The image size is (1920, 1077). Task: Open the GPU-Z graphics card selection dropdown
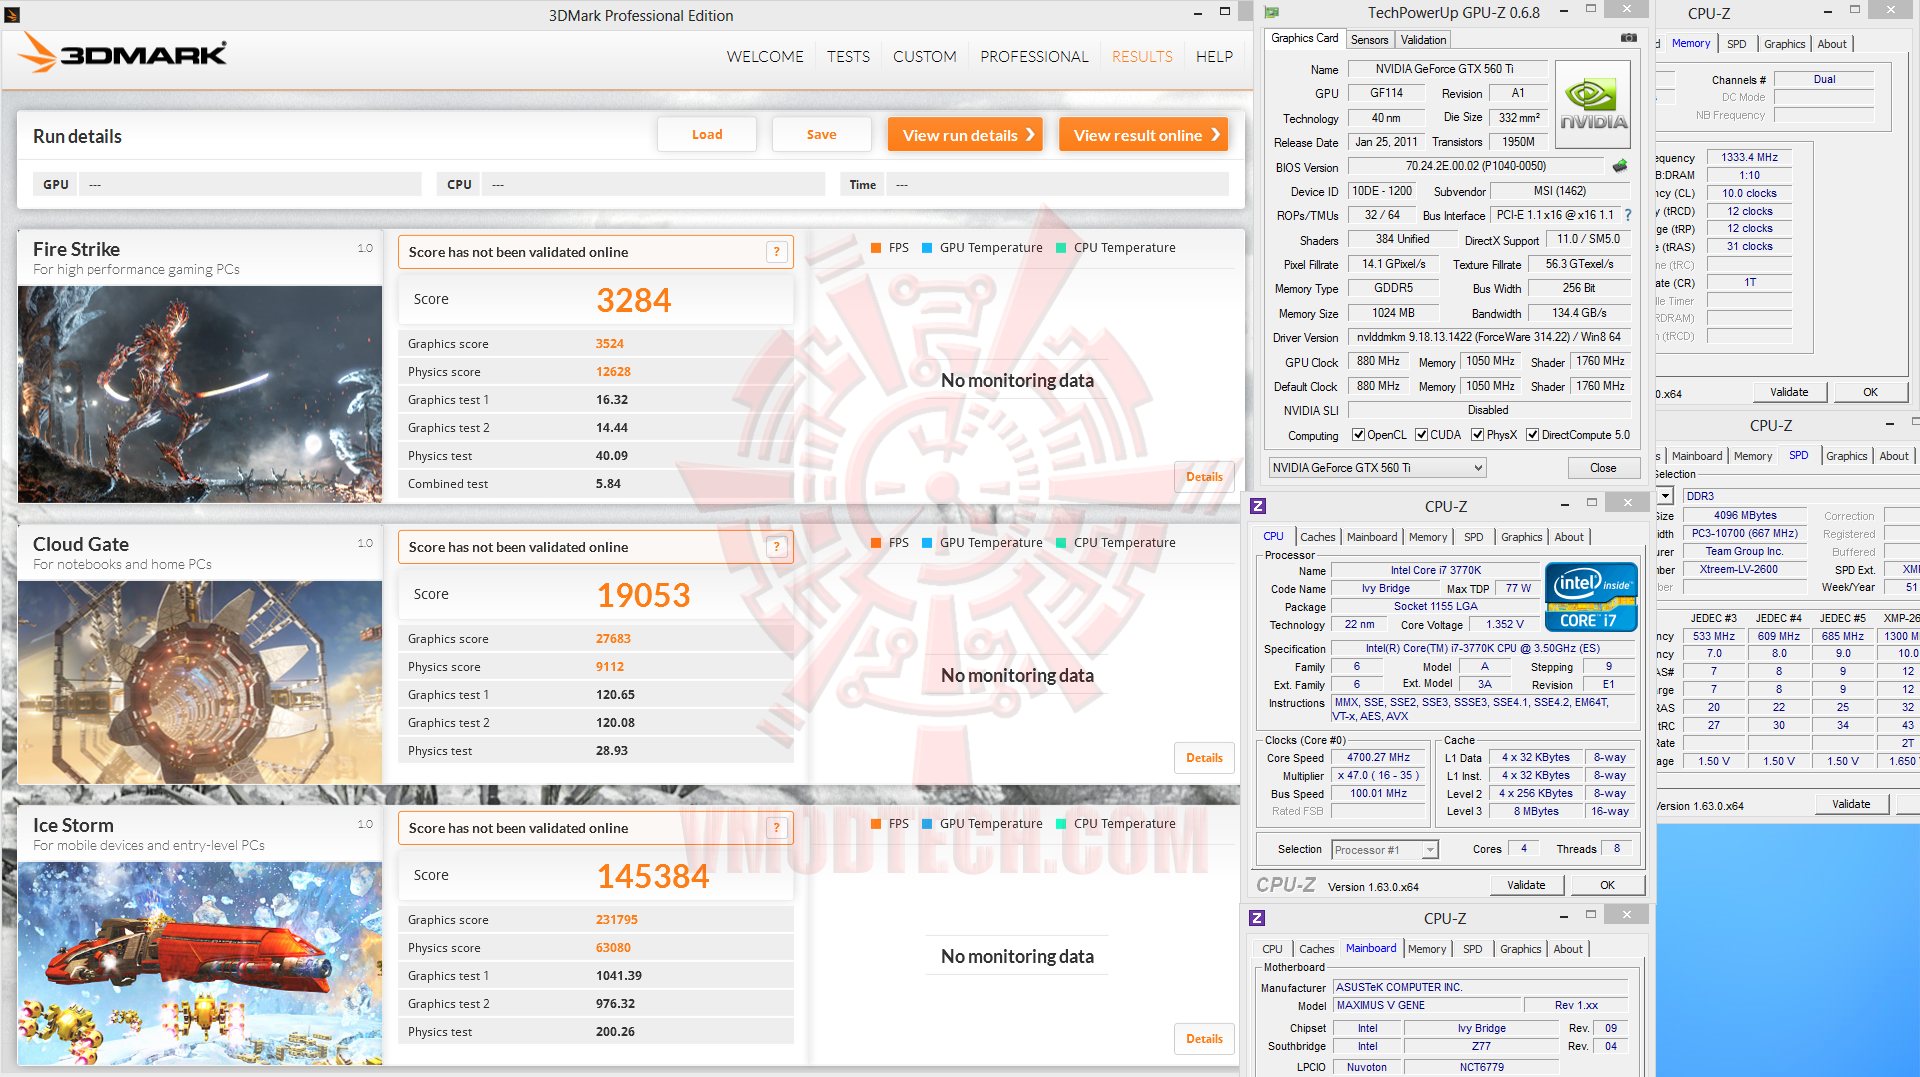coord(1377,468)
